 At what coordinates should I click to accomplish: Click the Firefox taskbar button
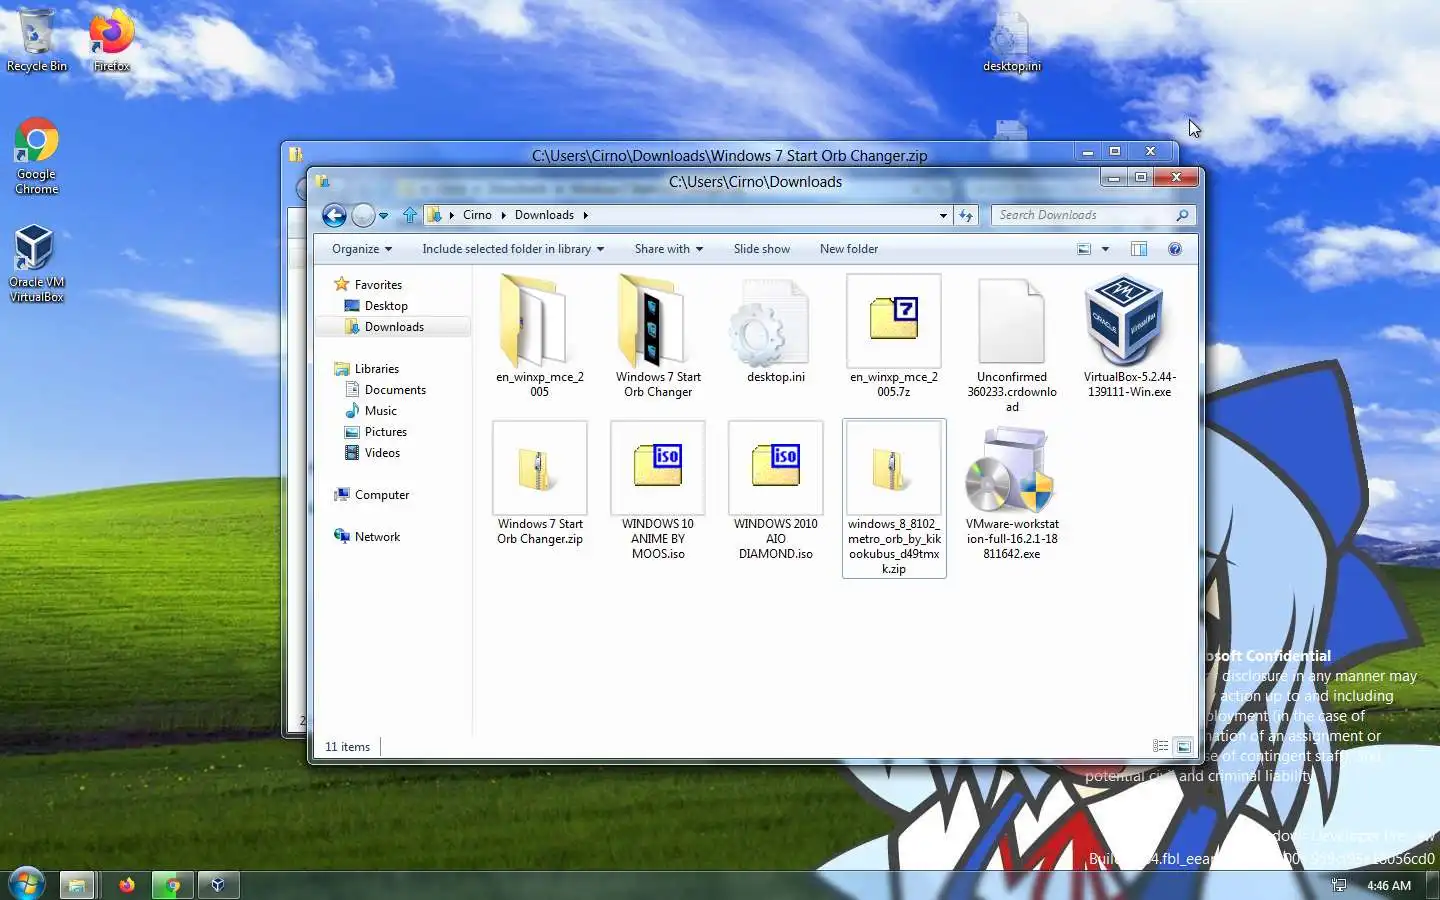(126, 885)
